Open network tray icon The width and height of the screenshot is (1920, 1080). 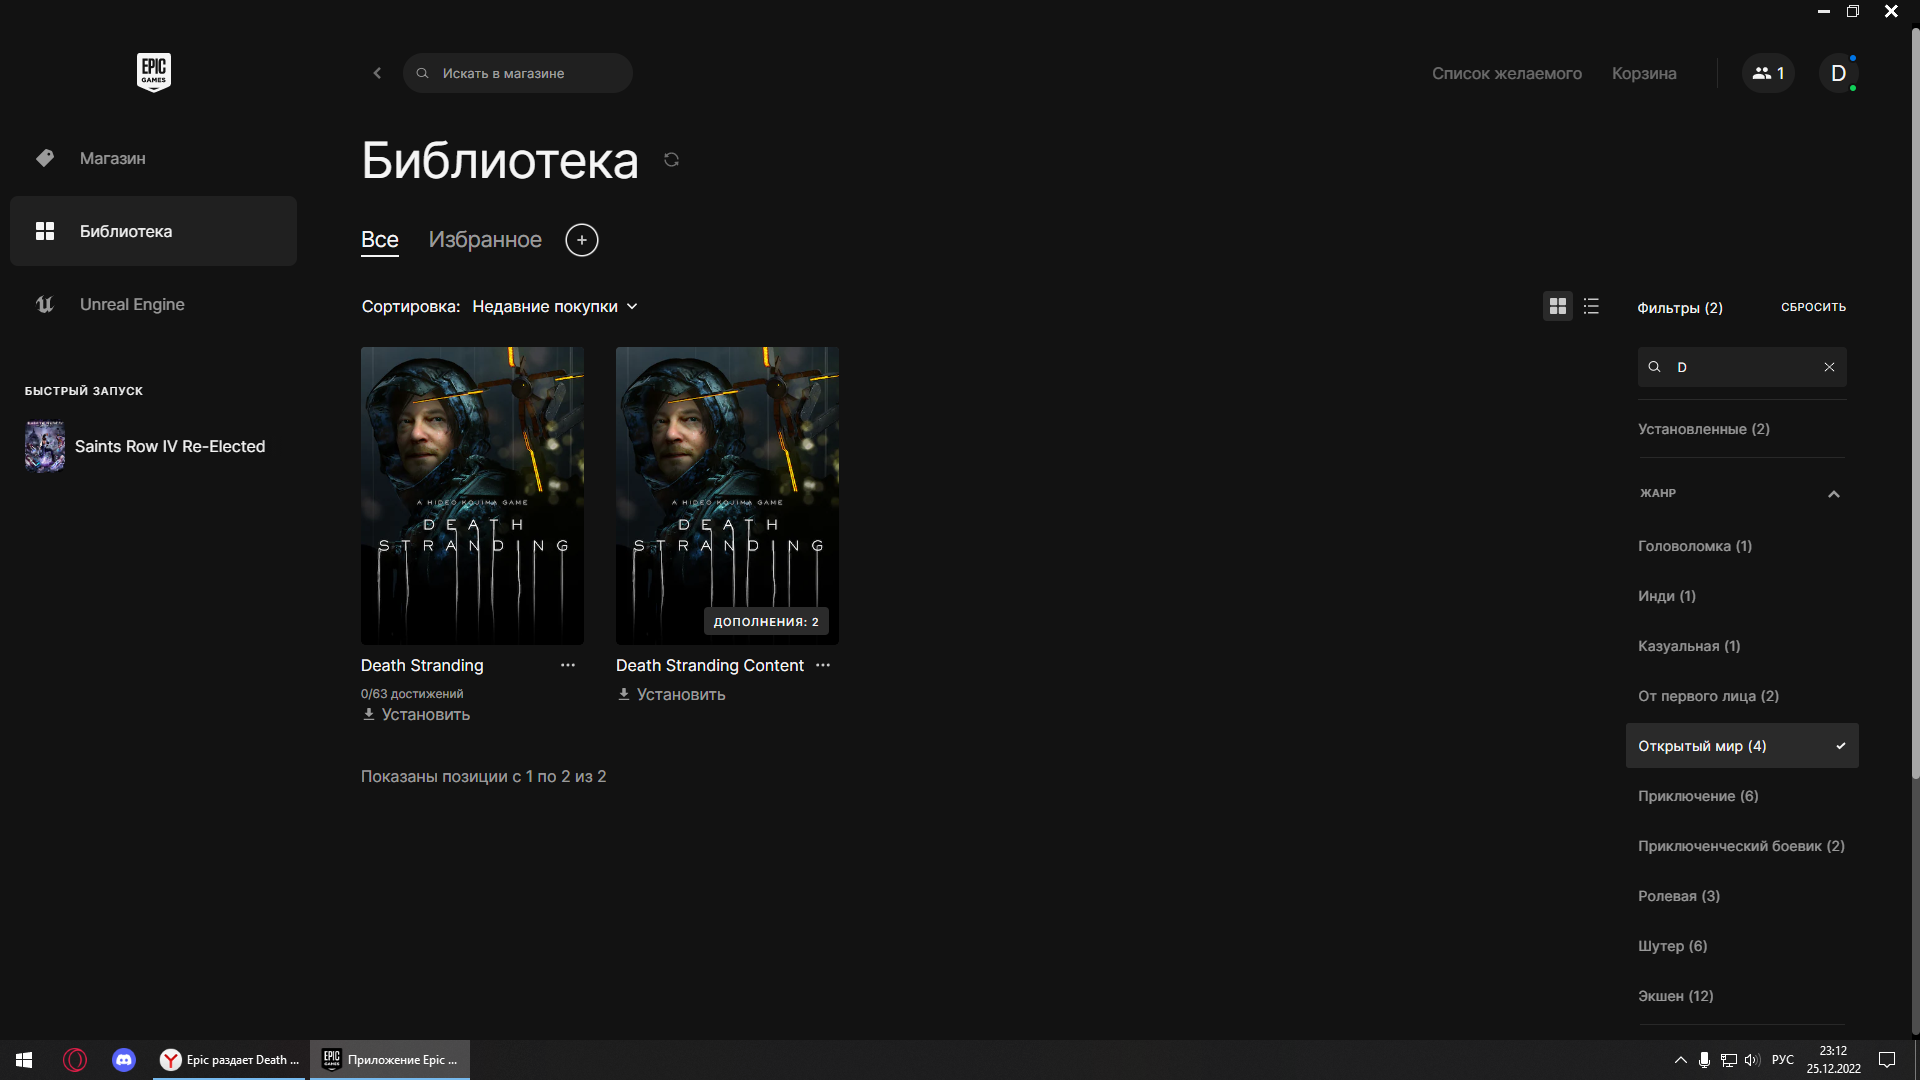(x=1728, y=1060)
